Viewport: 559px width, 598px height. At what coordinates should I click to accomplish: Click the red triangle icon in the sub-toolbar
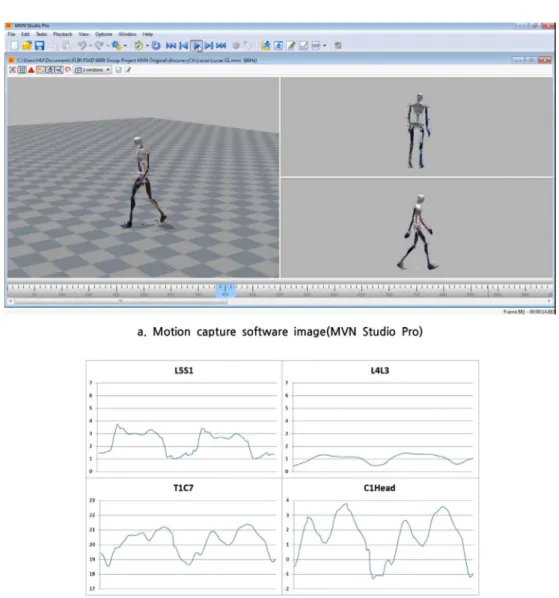[x=31, y=70]
